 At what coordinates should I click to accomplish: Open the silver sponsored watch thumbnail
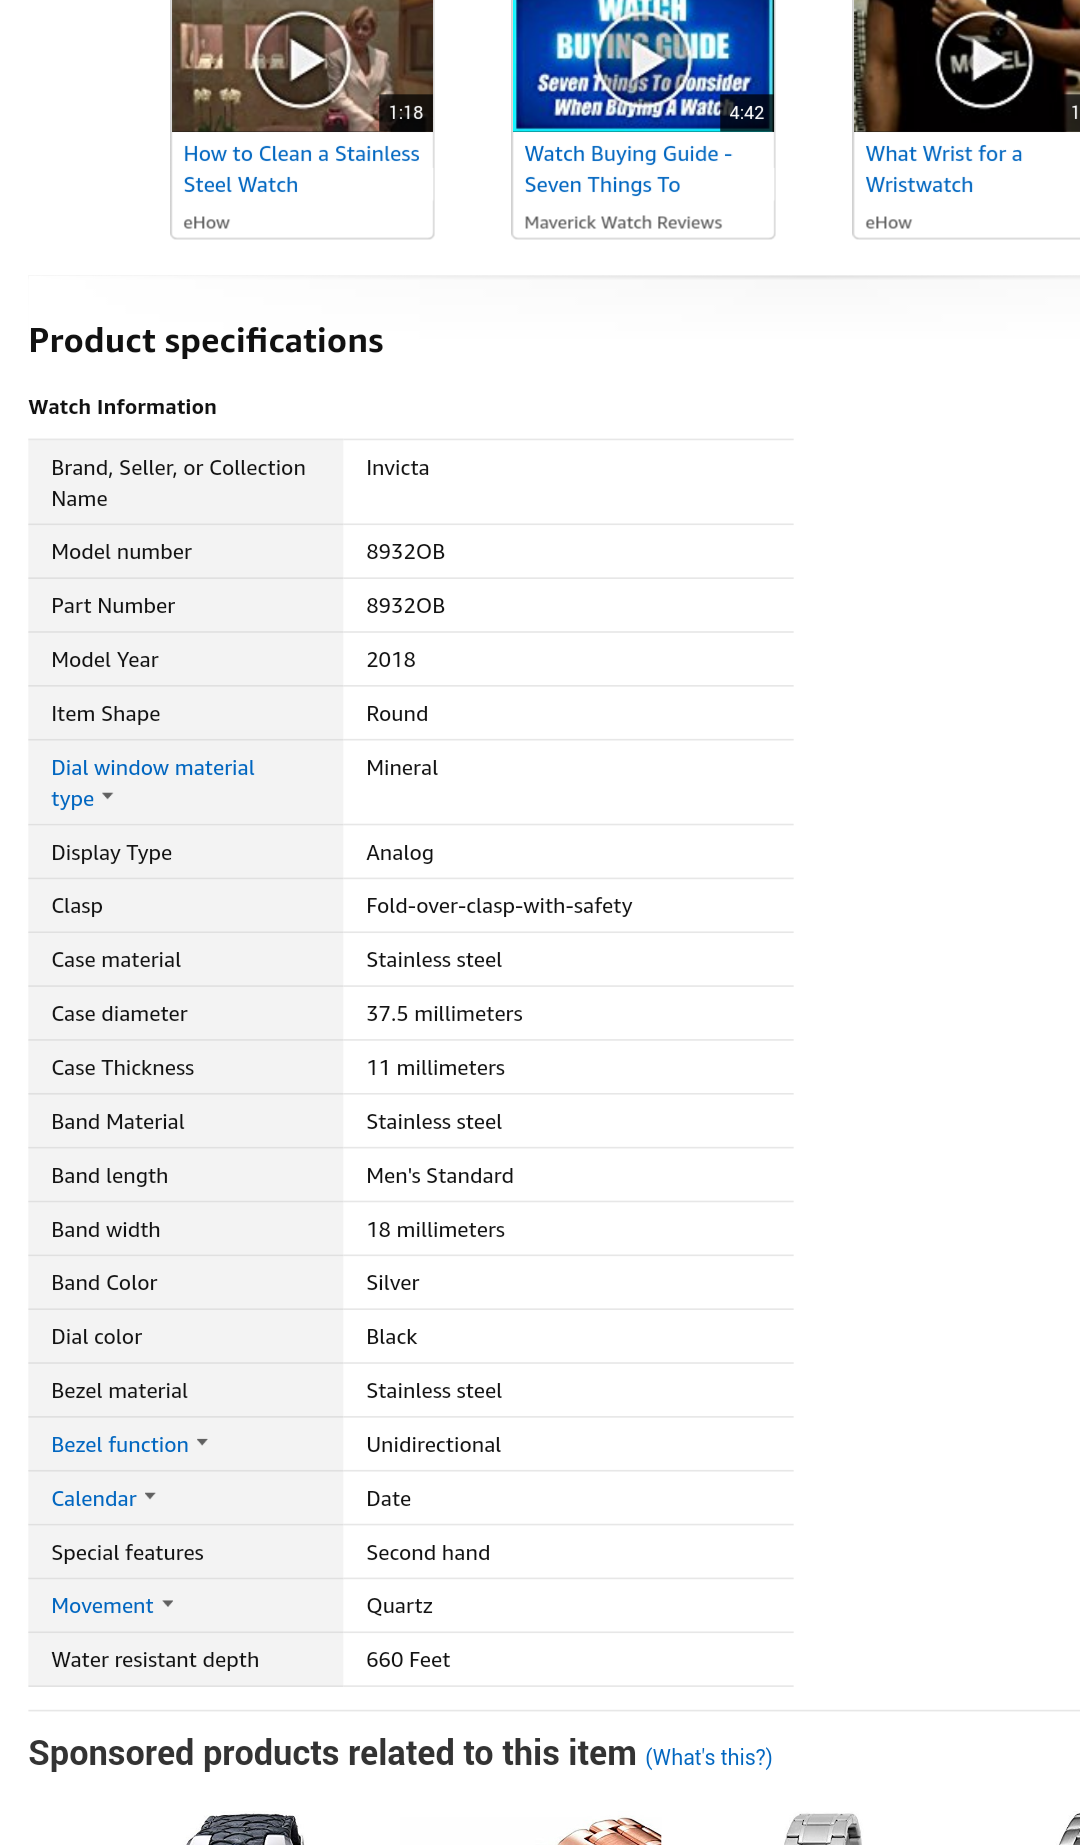coord(823,1830)
